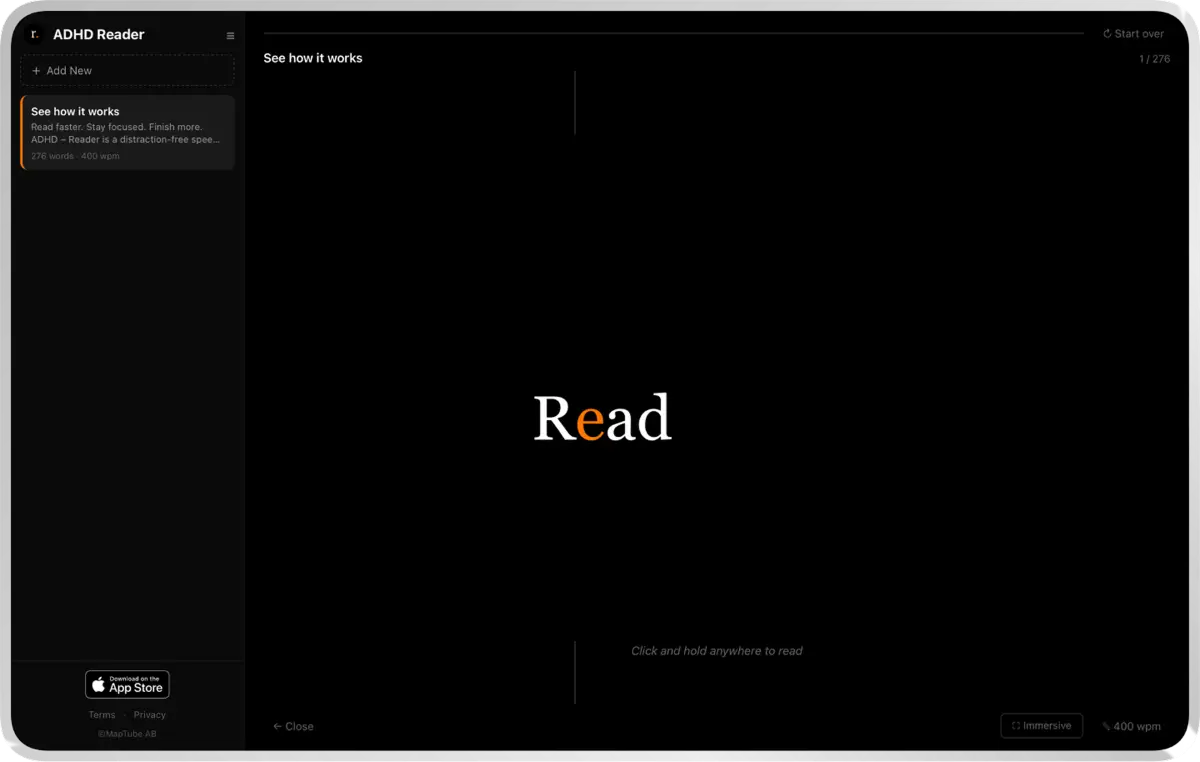Viewport: 1200px width, 762px height.
Task: Open the Privacy link
Action: point(150,715)
